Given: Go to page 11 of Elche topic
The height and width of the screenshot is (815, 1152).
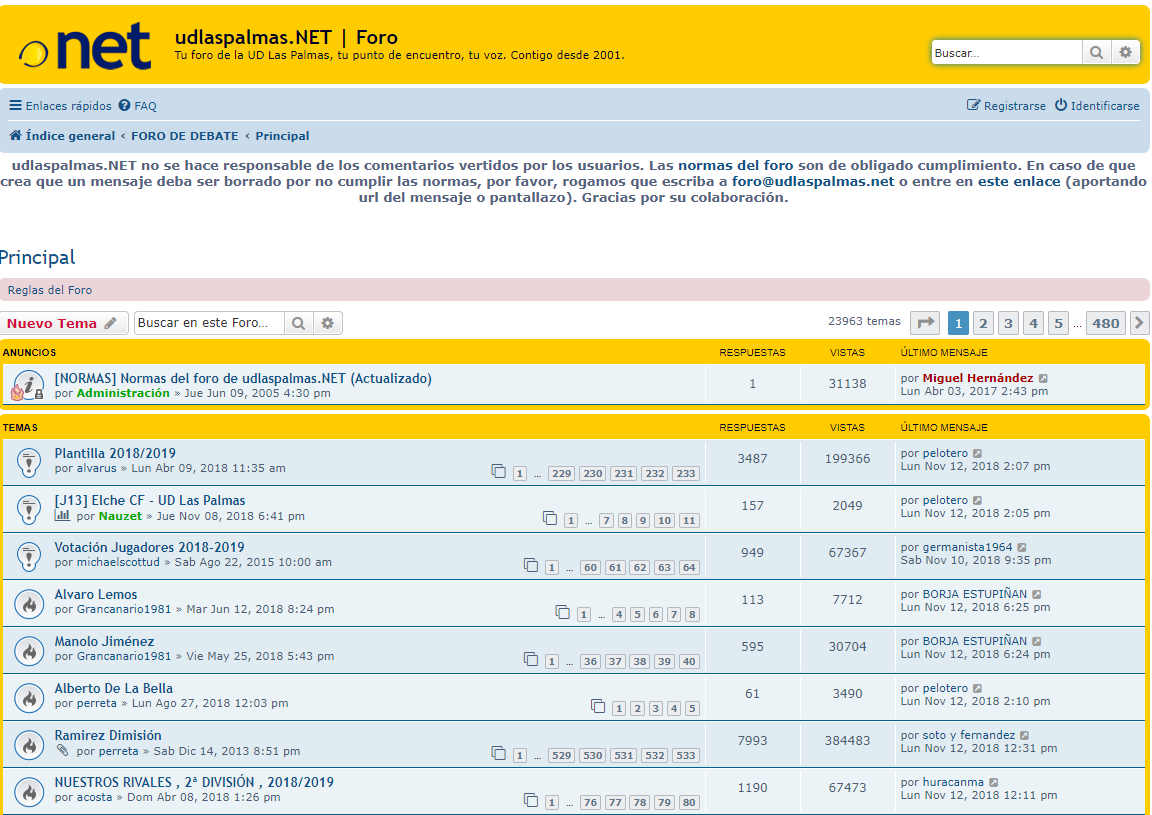Looking at the screenshot, I should click(x=688, y=520).
